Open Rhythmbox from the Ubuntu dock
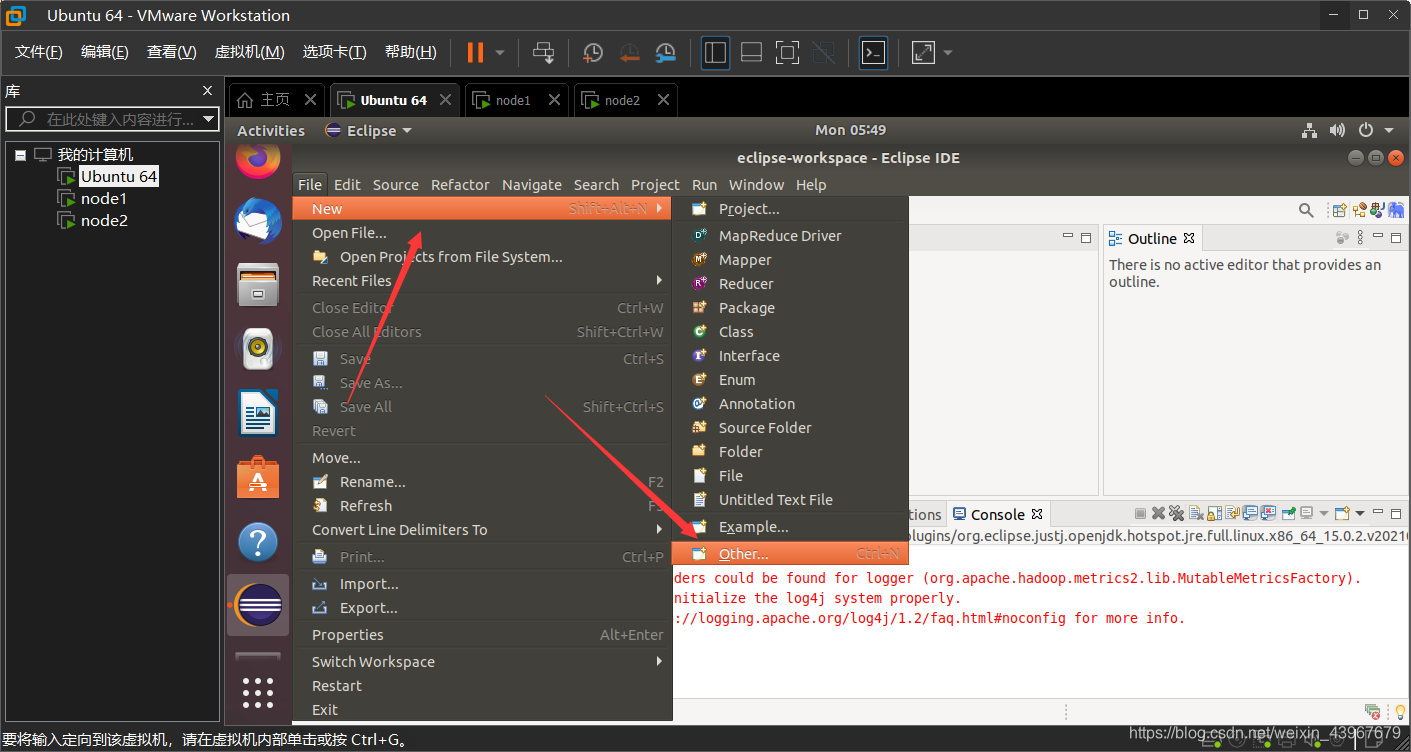The width and height of the screenshot is (1411, 752). tap(258, 348)
